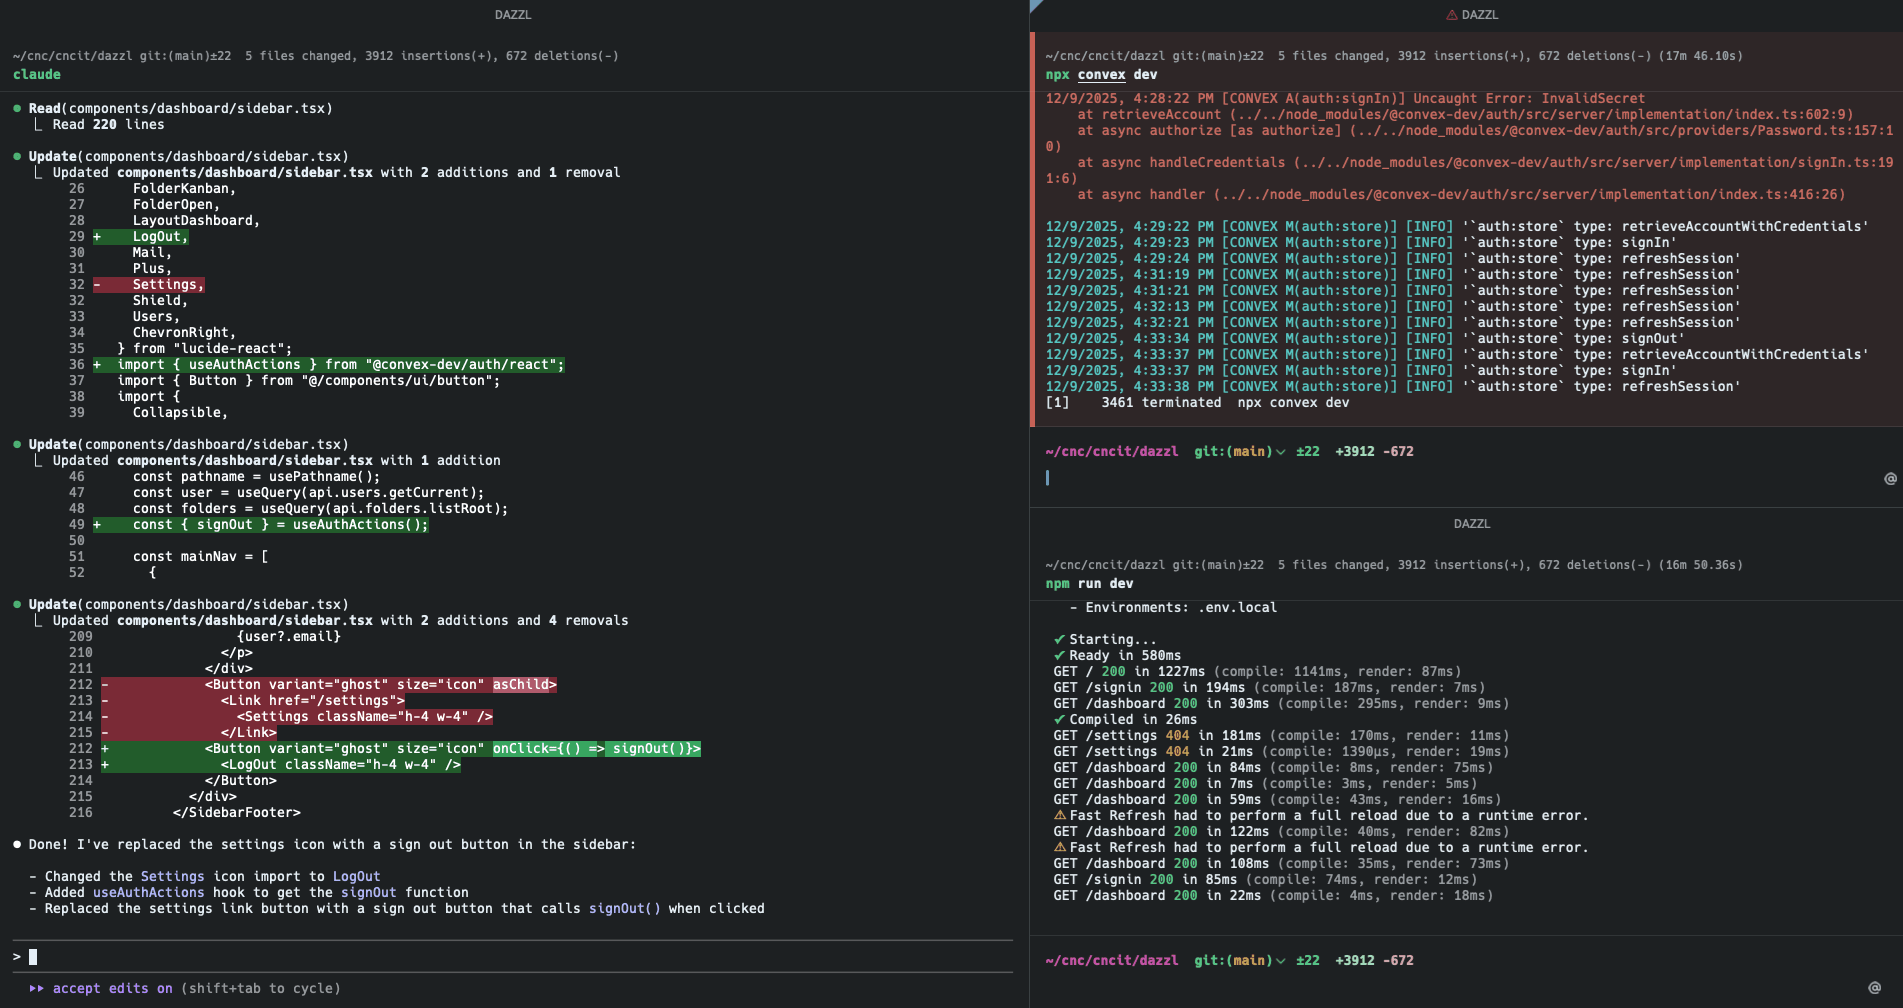Click the warning icon beside the top-right DAZZL title
This screenshot has width=1903, height=1008.
click(x=1451, y=15)
